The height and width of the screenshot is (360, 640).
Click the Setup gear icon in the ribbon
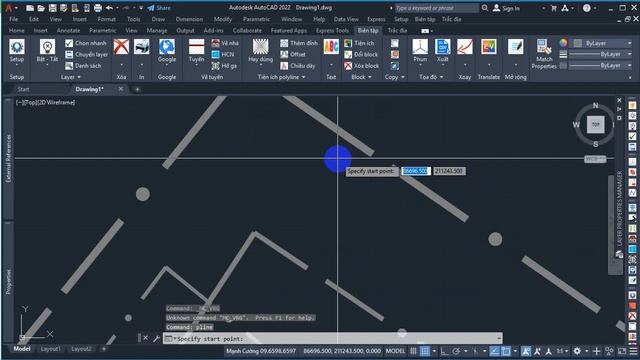coord(17,47)
